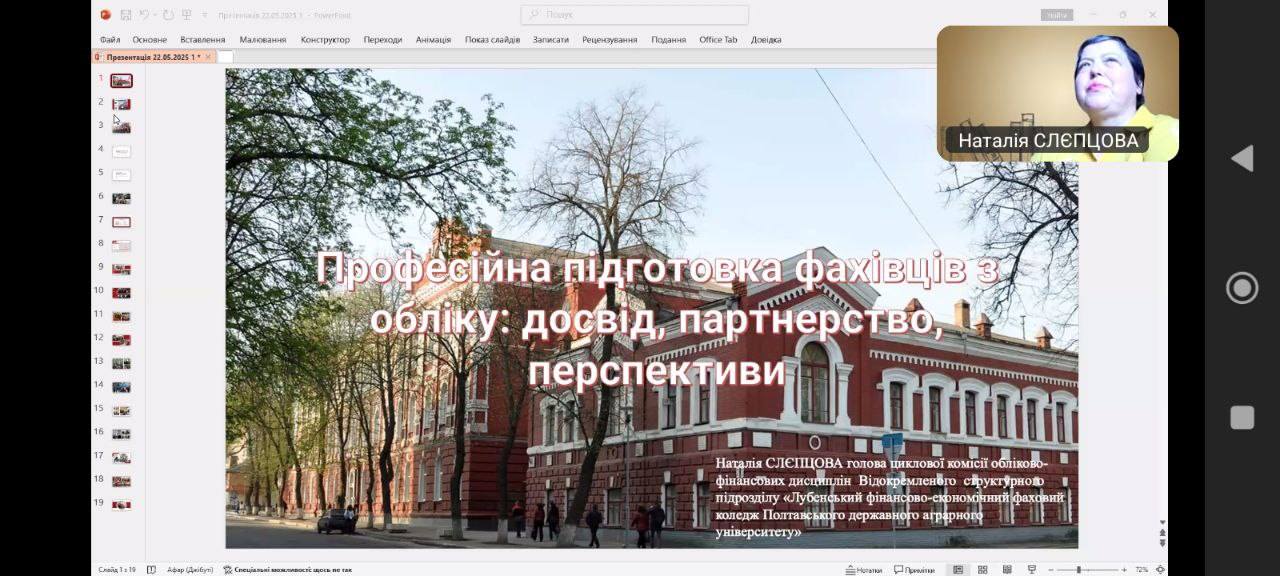Click the zoom slider track
Viewport: 1280px width, 576px height.
pyautogui.click(x=1087, y=570)
